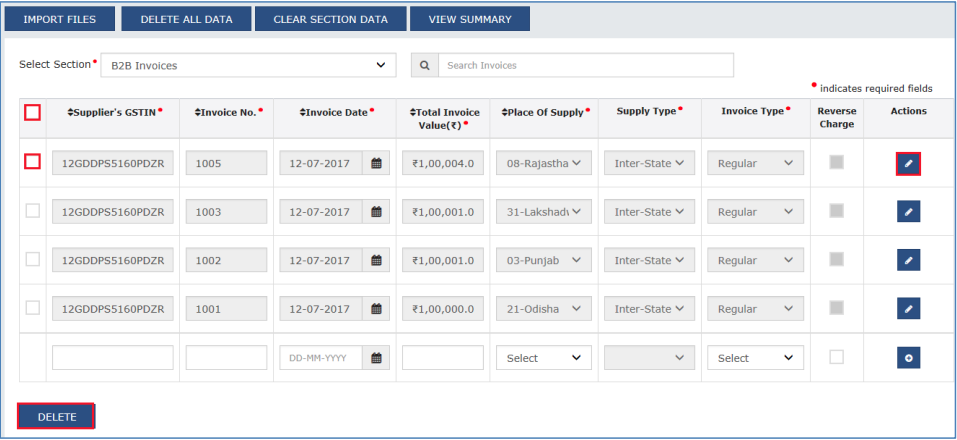Toggle Reverse Charge checkbox in the blank row
This screenshot has width=957, height=440.
click(836, 357)
